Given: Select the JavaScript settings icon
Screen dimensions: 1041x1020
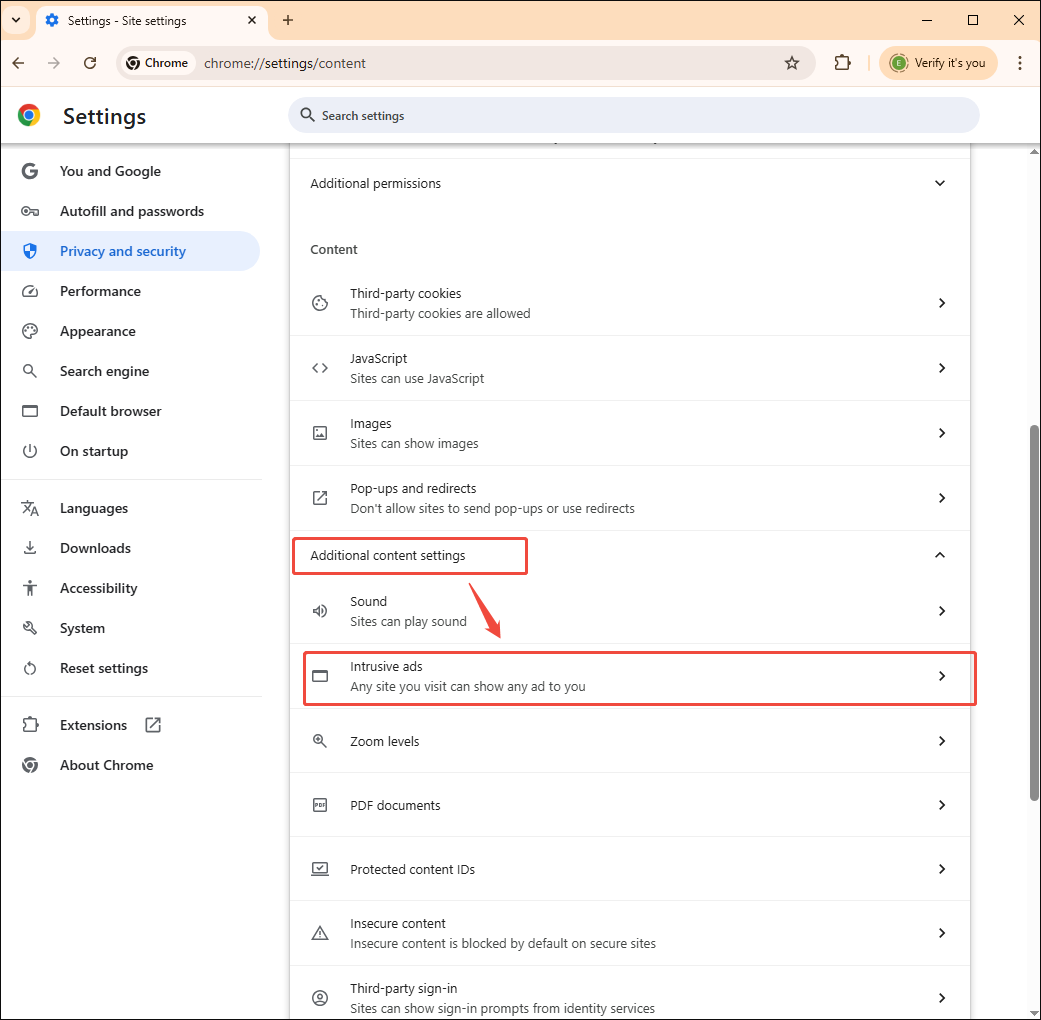Looking at the screenshot, I should pyautogui.click(x=320, y=367).
